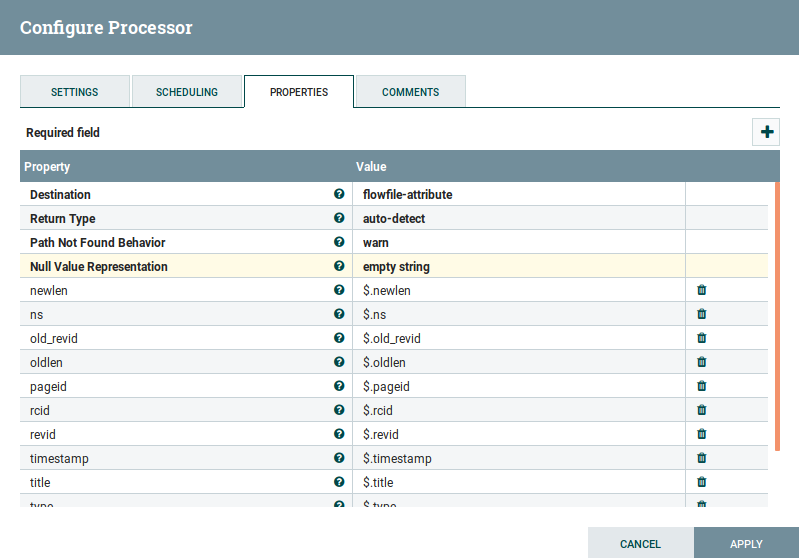This screenshot has width=799, height=558.
Task: Show help icon for ns property
Action: [x=339, y=314]
